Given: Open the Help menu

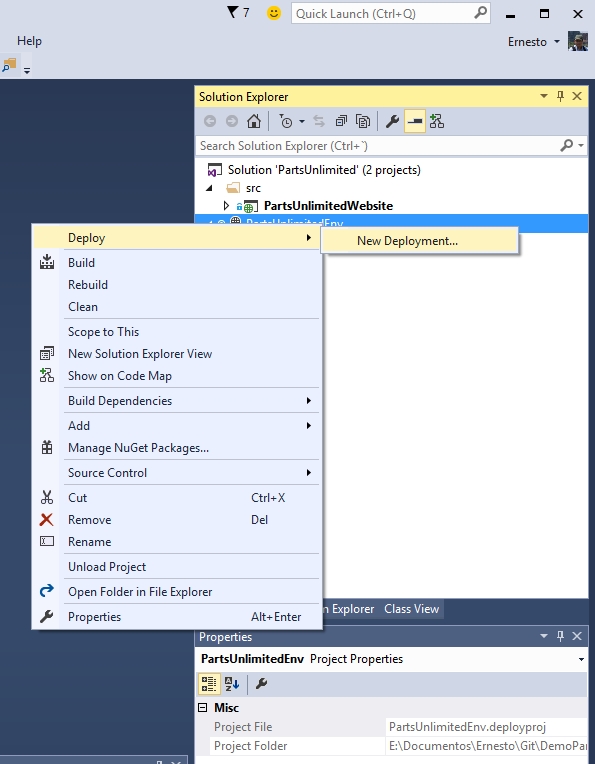Looking at the screenshot, I should [29, 41].
